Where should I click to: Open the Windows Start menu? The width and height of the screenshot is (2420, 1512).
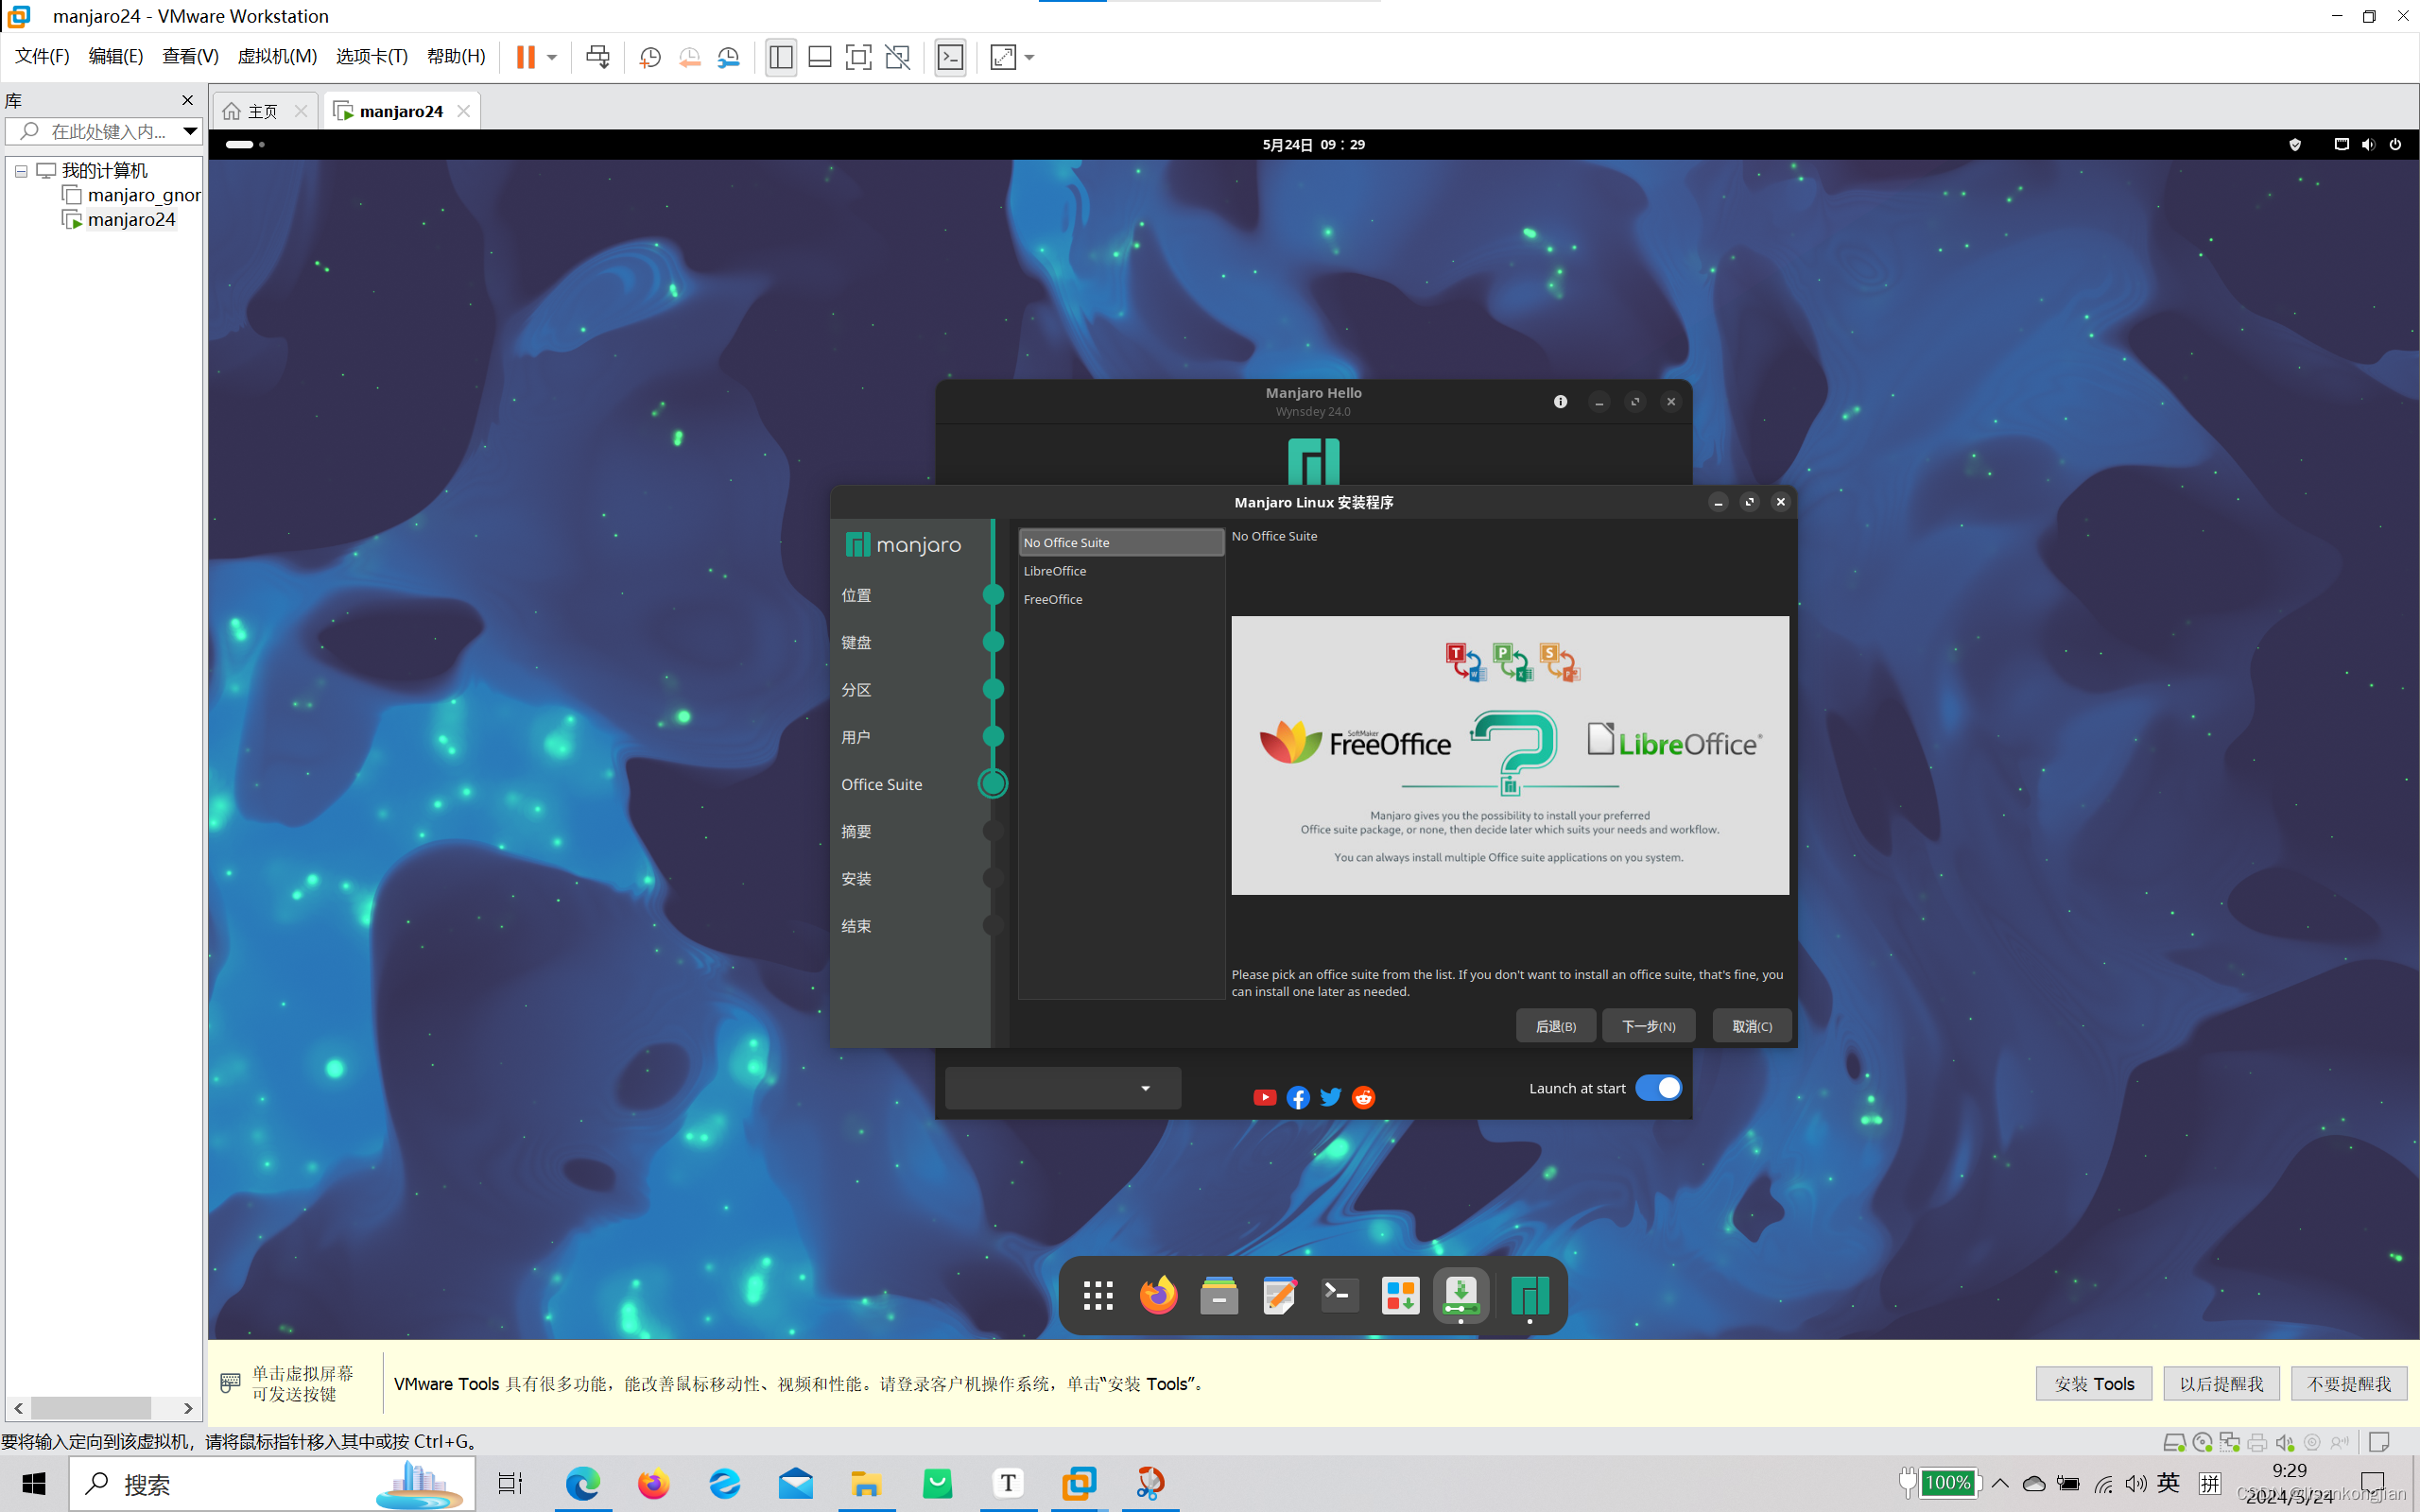click(x=33, y=1483)
